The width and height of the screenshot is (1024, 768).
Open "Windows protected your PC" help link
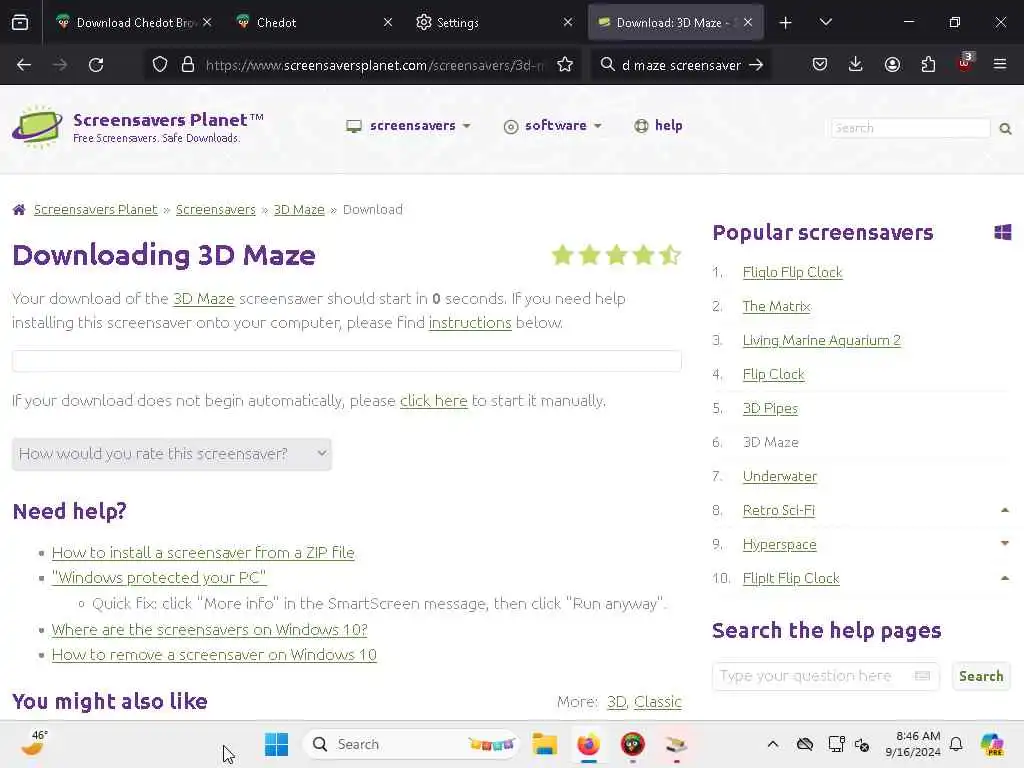(159, 578)
